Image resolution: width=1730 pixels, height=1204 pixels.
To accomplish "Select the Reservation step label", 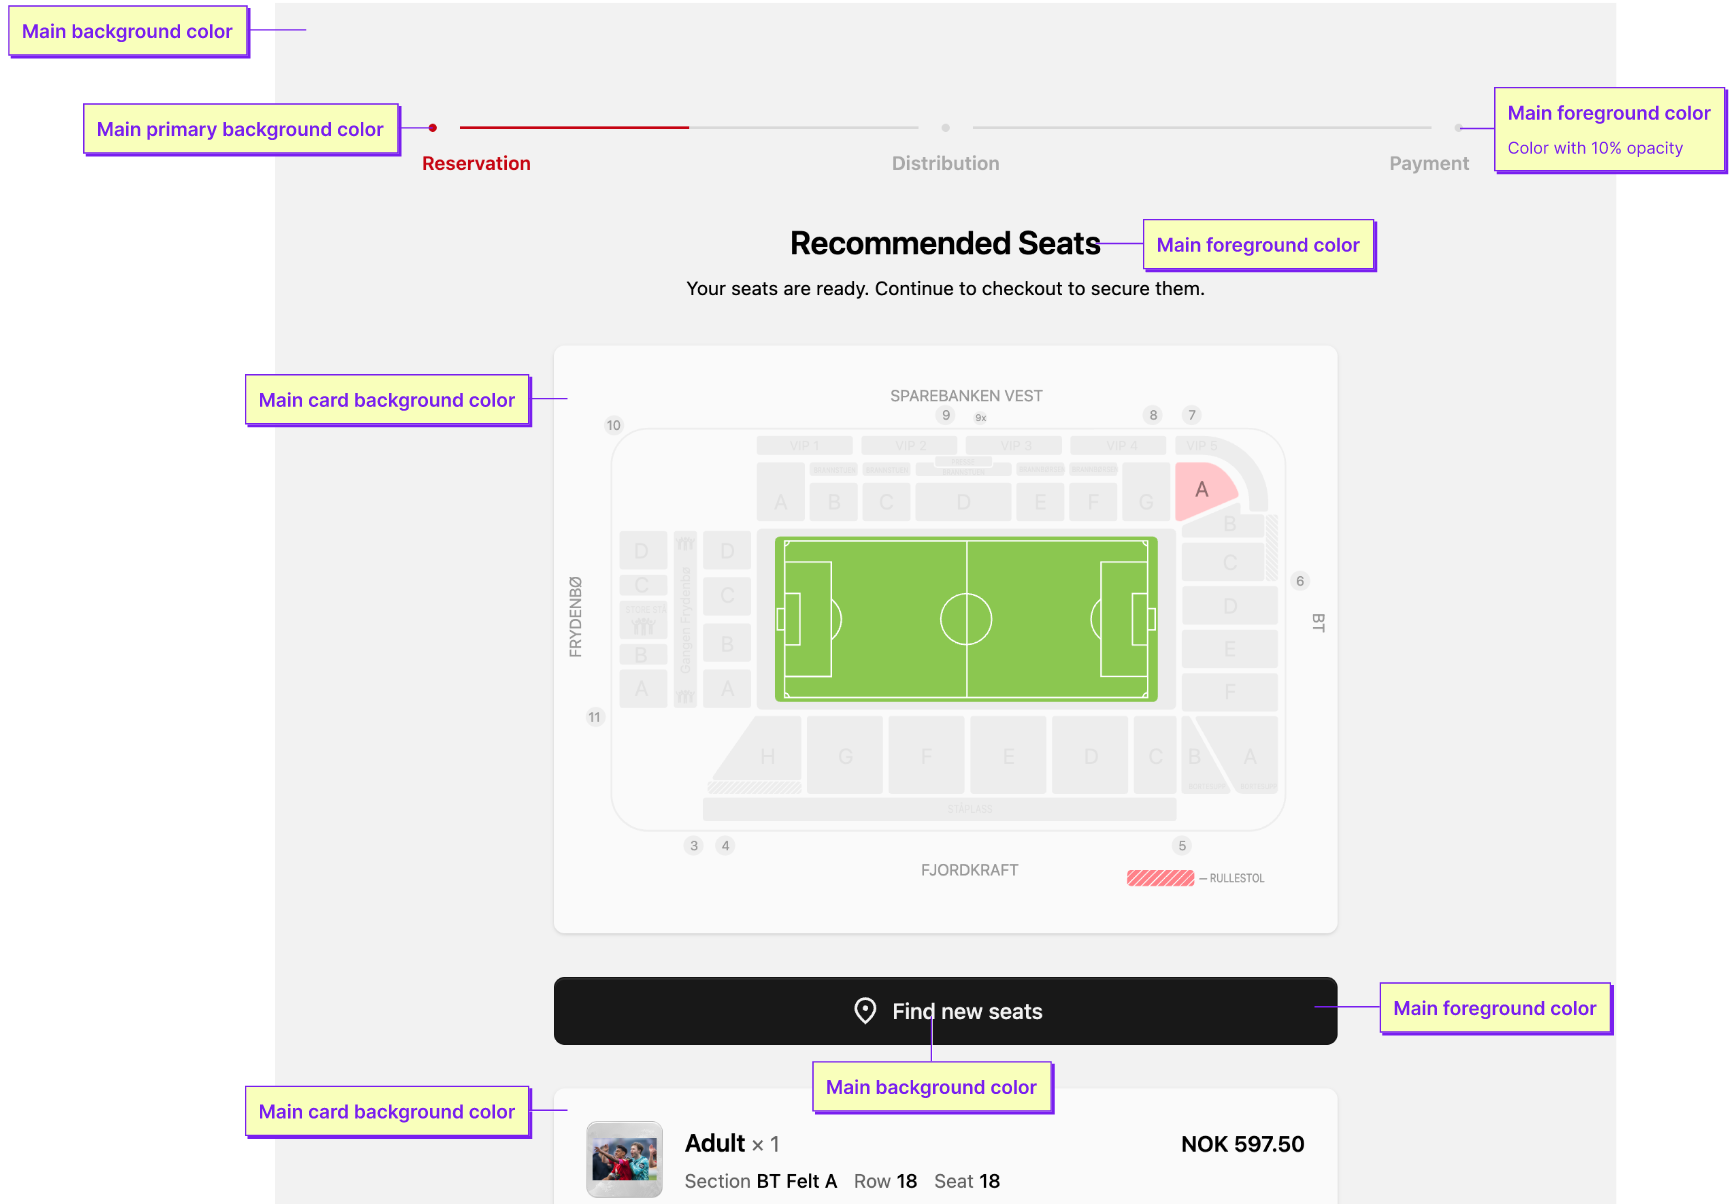I will point(476,163).
